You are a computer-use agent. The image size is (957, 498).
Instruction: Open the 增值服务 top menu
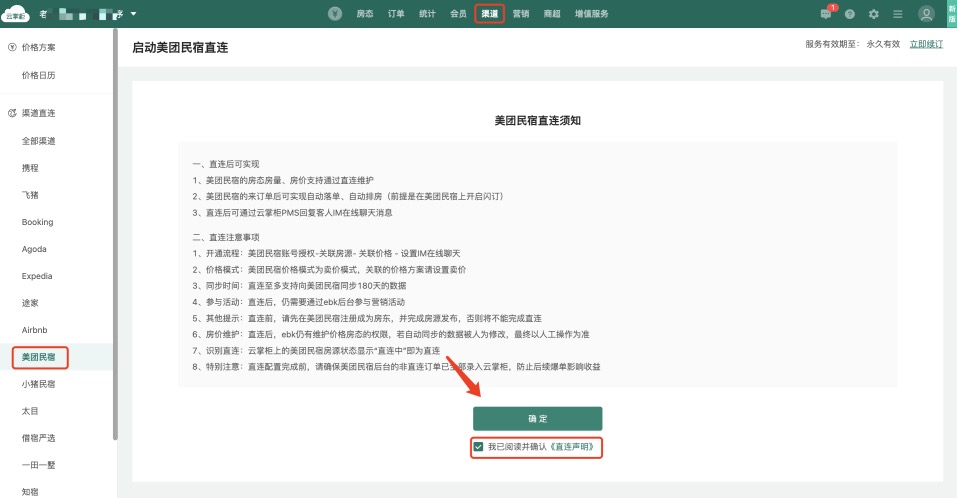click(587, 14)
